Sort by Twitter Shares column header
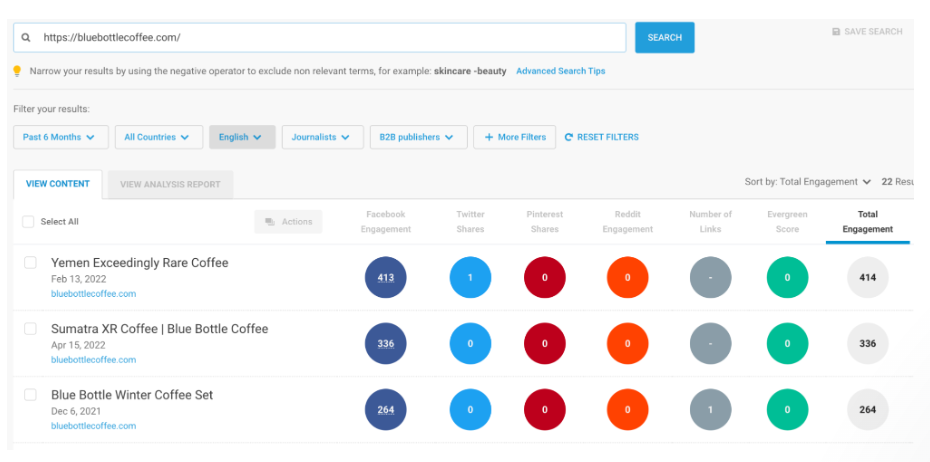 pos(470,222)
